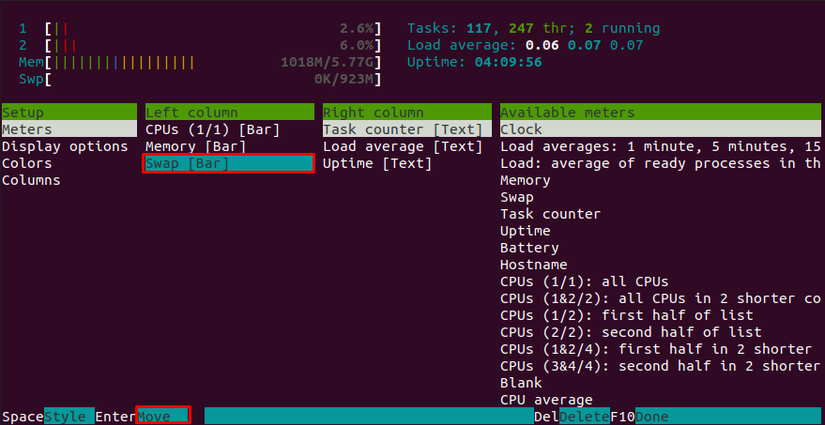Choose CPUs (1&2/2) meter
This screenshot has width=825, height=425.
coord(662,298)
